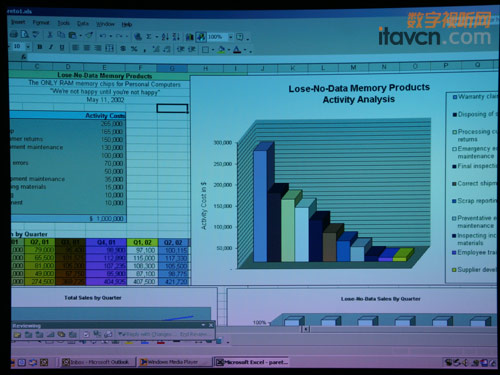The height and width of the screenshot is (375, 500).
Task: Click Inbox - Microsoft Outlook taskbar button
Action: tap(99, 362)
